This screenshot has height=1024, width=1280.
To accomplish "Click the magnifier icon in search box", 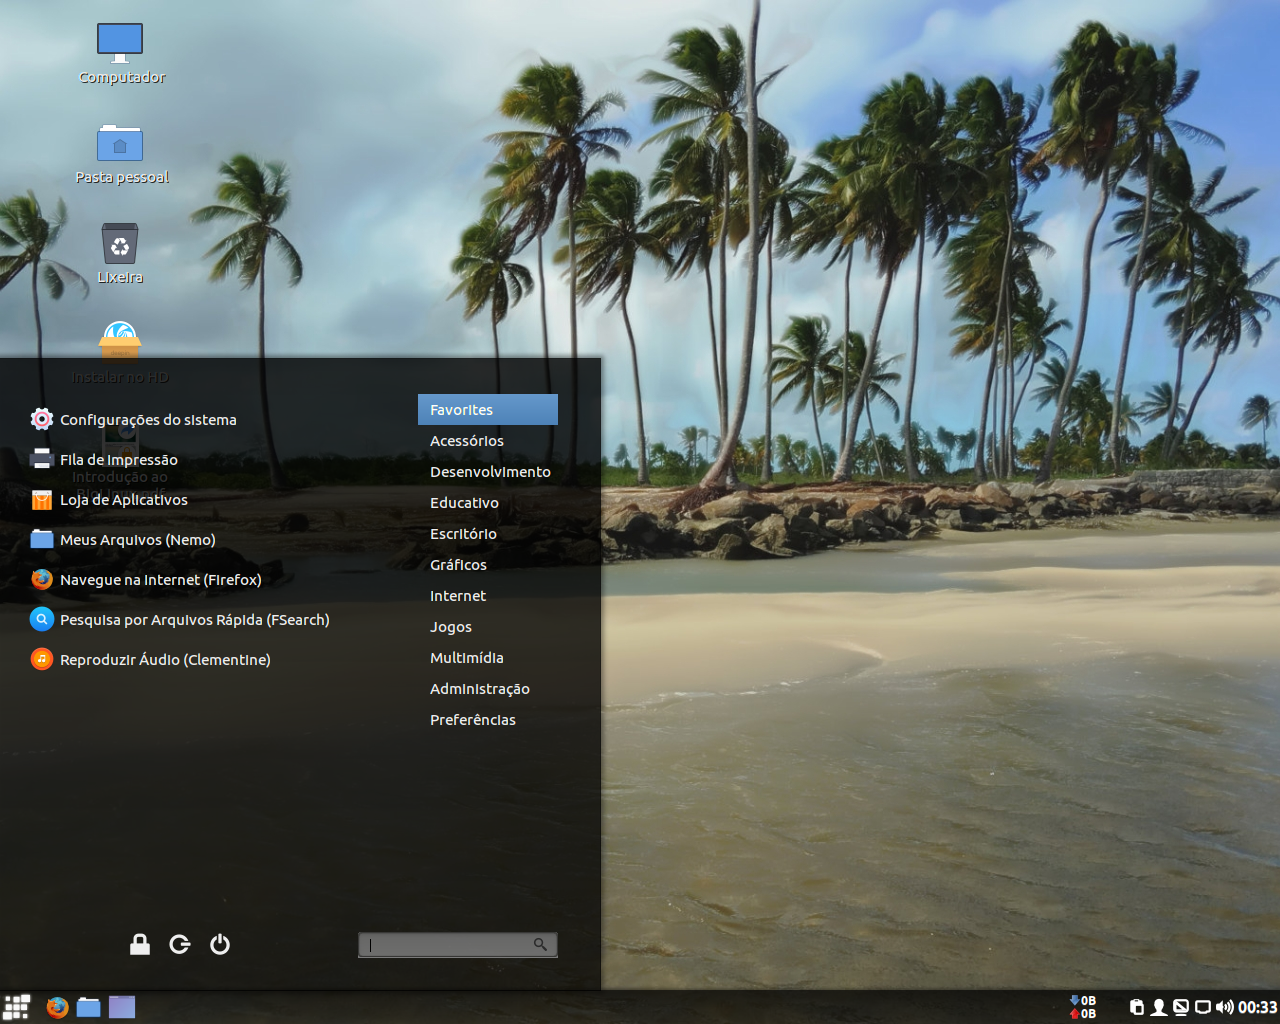I will point(540,944).
